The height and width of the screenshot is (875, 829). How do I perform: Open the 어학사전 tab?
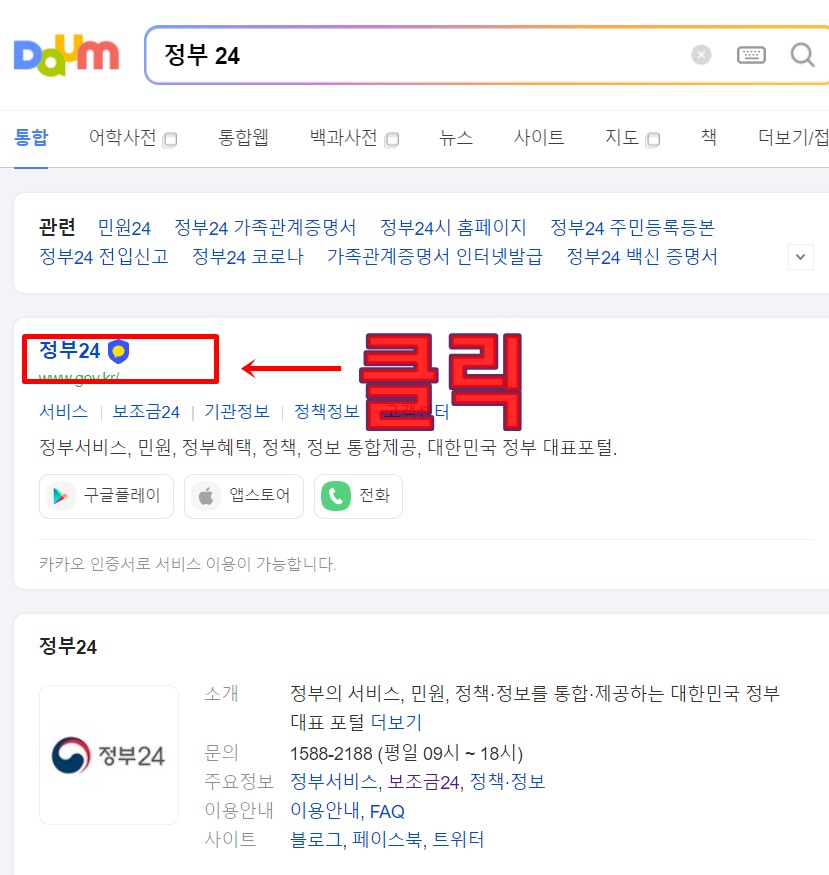[x=122, y=137]
